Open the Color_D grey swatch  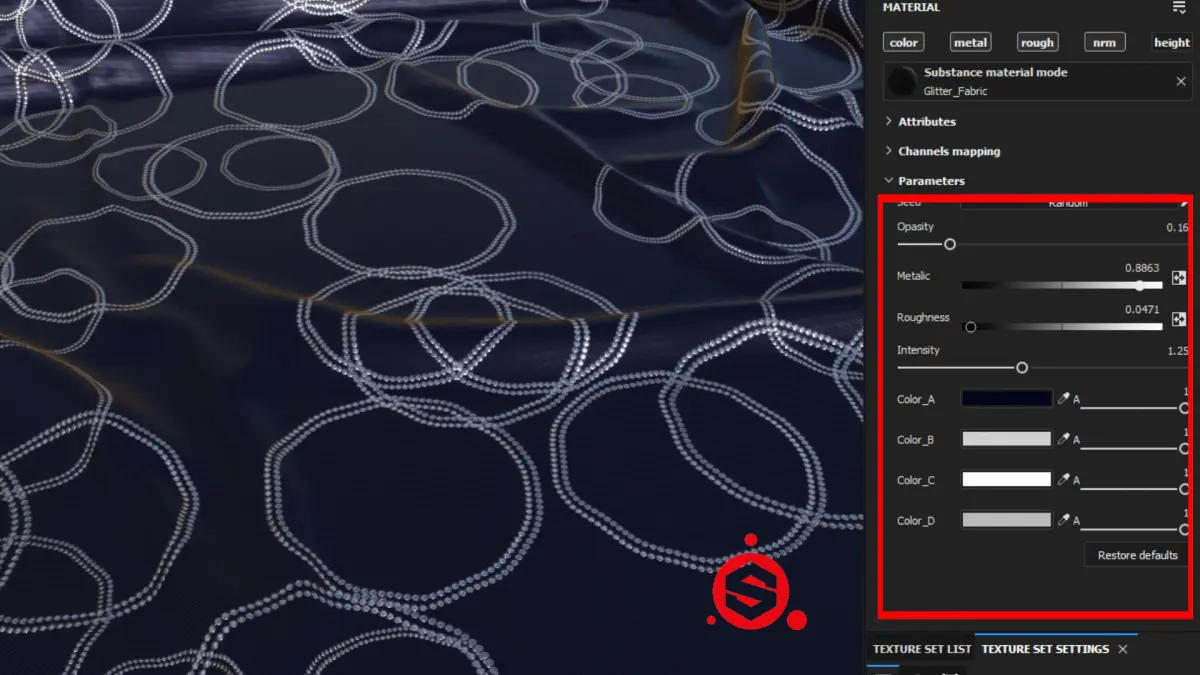click(x=1007, y=520)
